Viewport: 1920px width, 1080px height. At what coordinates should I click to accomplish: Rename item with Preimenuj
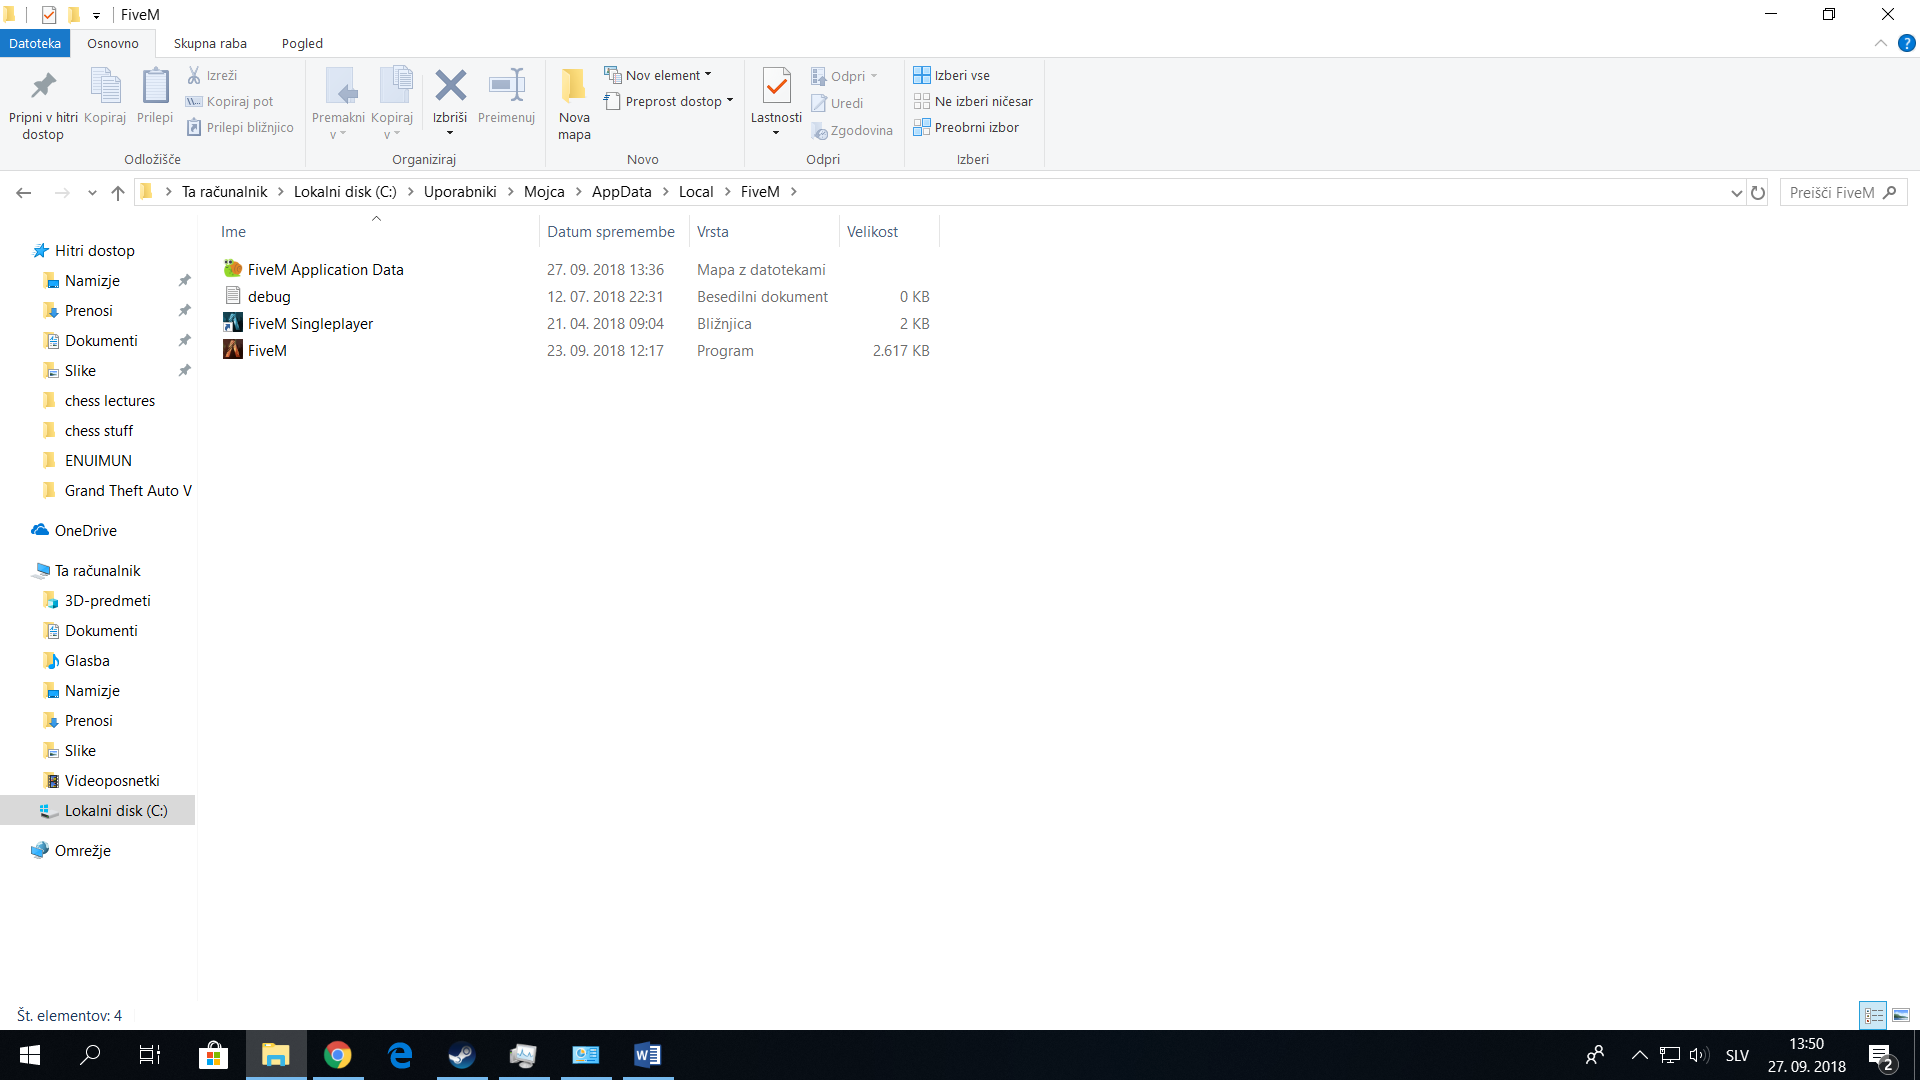(x=506, y=96)
